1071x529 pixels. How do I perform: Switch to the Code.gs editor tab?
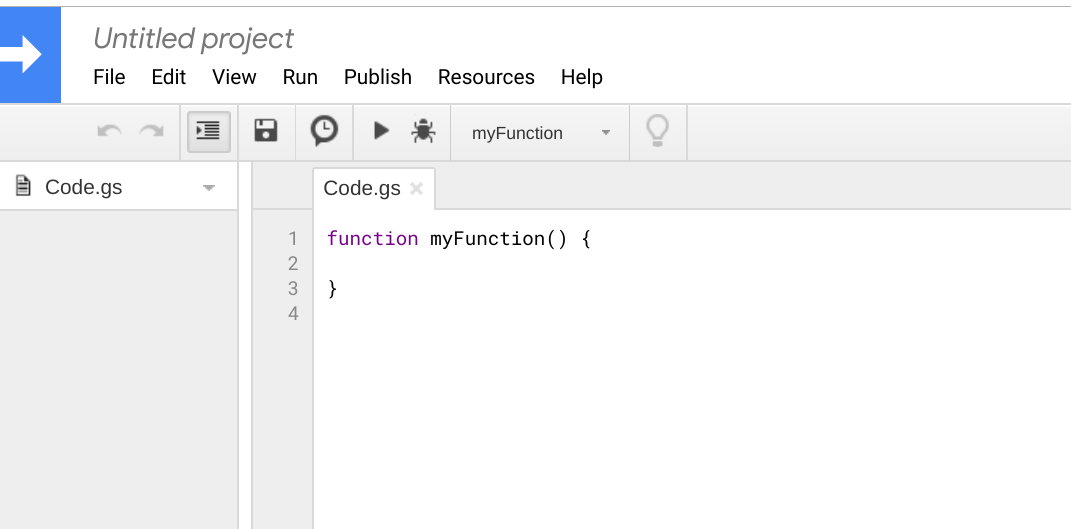(362, 188)
